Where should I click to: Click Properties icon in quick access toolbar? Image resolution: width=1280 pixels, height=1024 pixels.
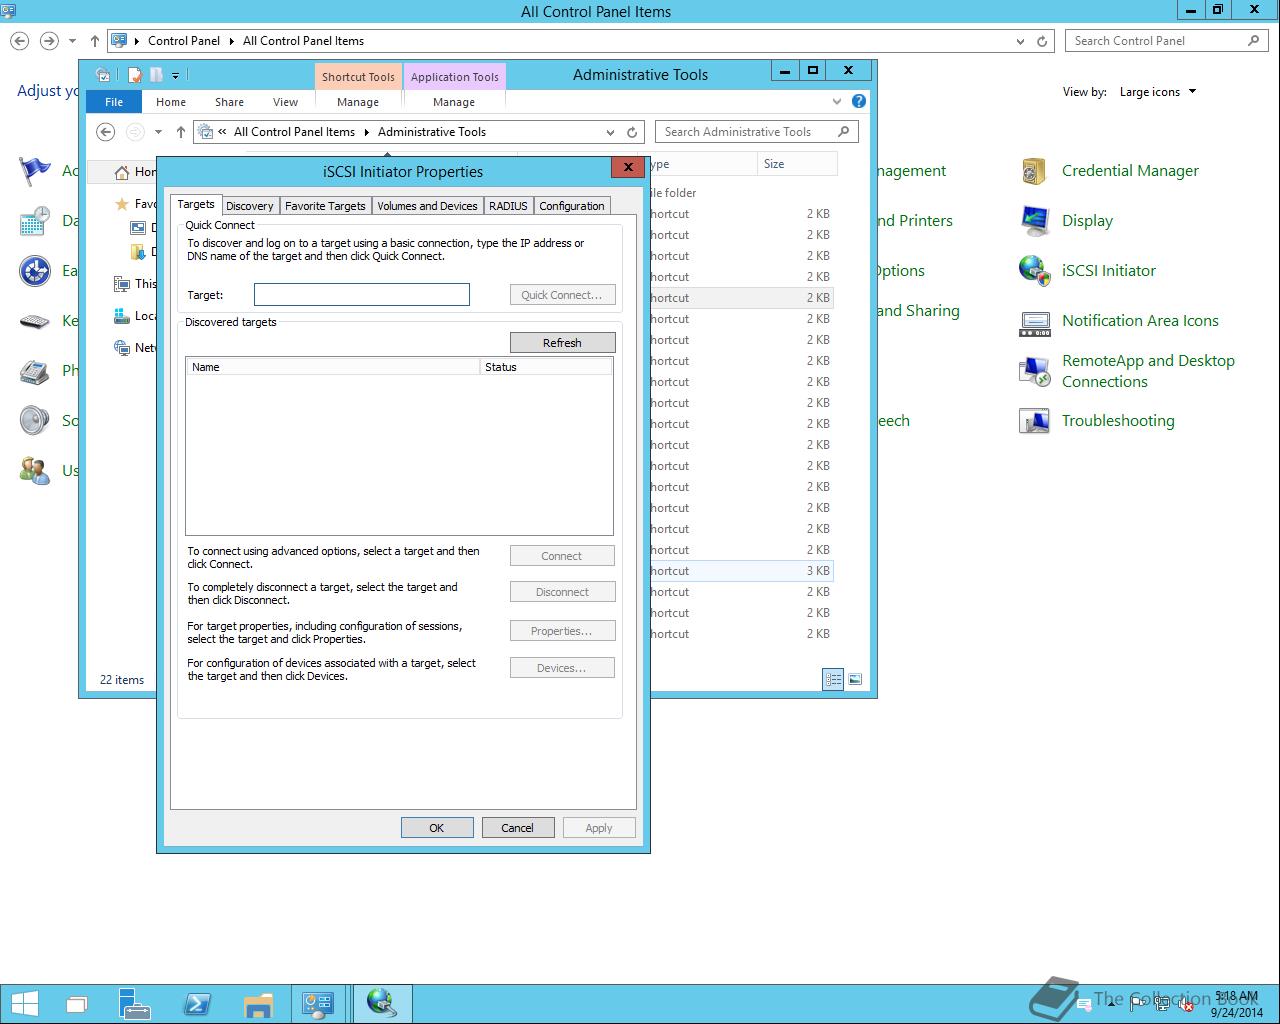(134, 75)
